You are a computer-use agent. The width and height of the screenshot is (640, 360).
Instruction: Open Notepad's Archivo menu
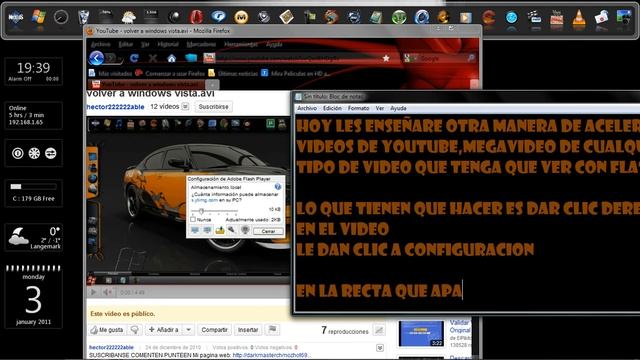coord(307,108)
